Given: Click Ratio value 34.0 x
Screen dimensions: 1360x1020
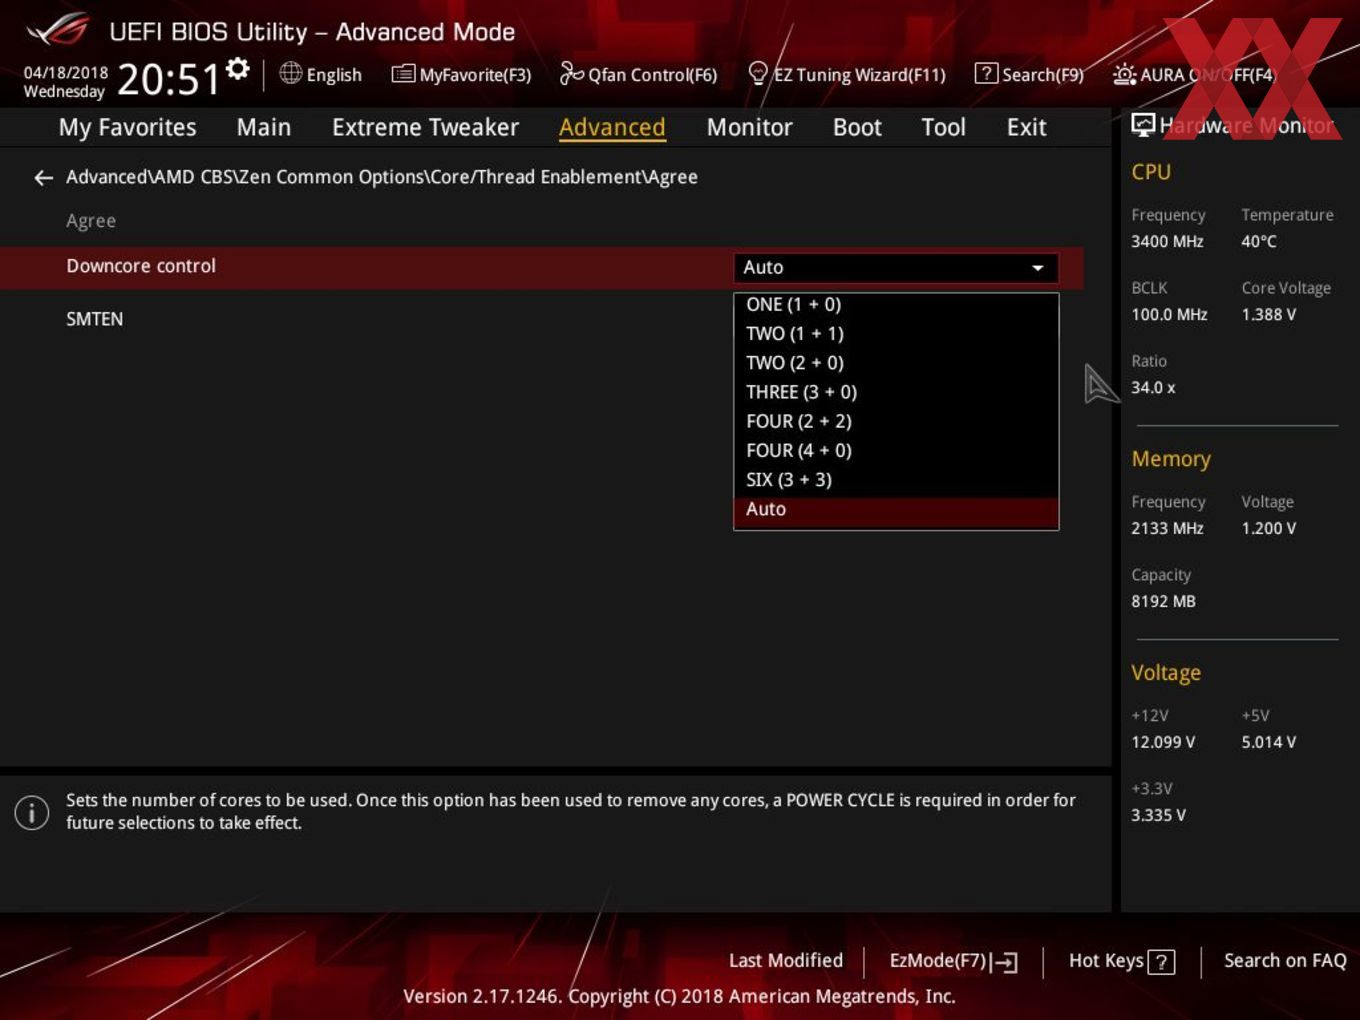Looking at the screenshot, I should point(1153,388).
